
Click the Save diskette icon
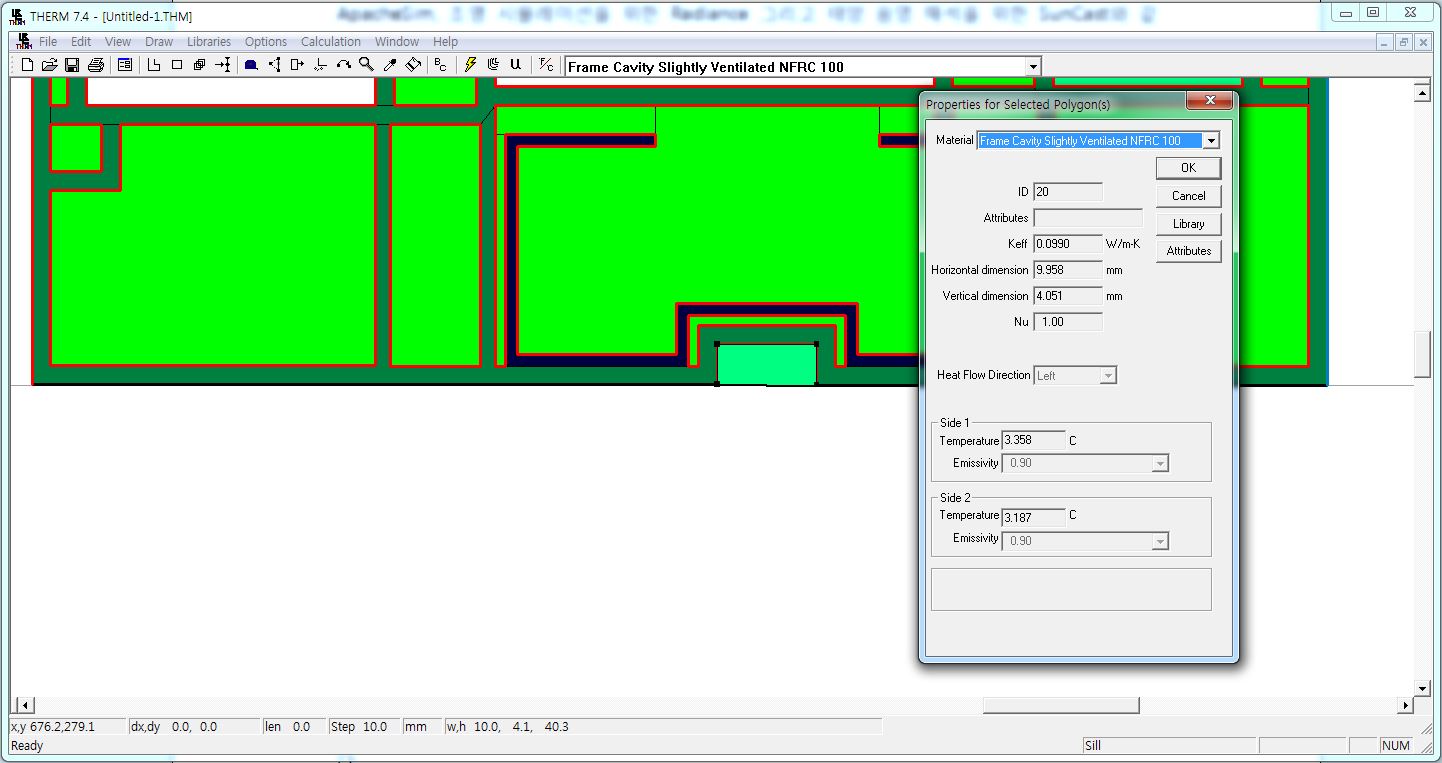pyautogui.click(x=72, y=65)
